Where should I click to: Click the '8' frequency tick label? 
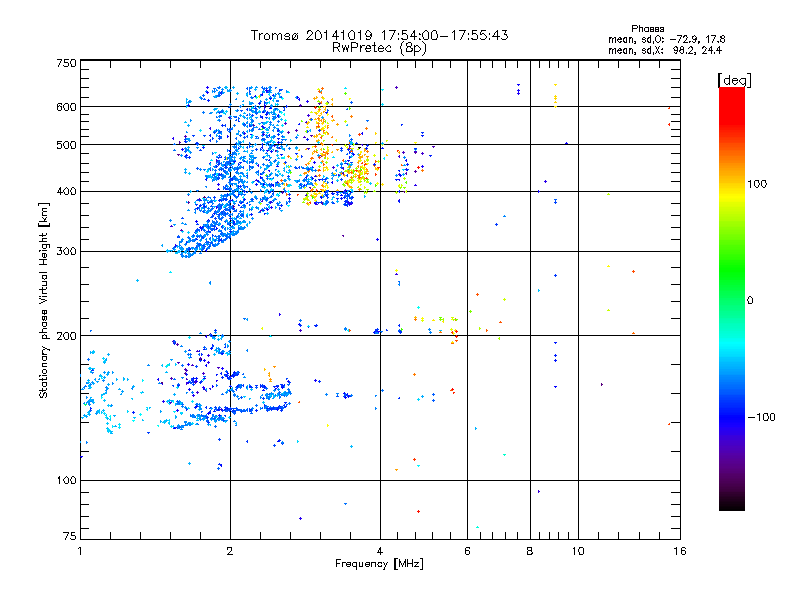(x=530, y=551)
